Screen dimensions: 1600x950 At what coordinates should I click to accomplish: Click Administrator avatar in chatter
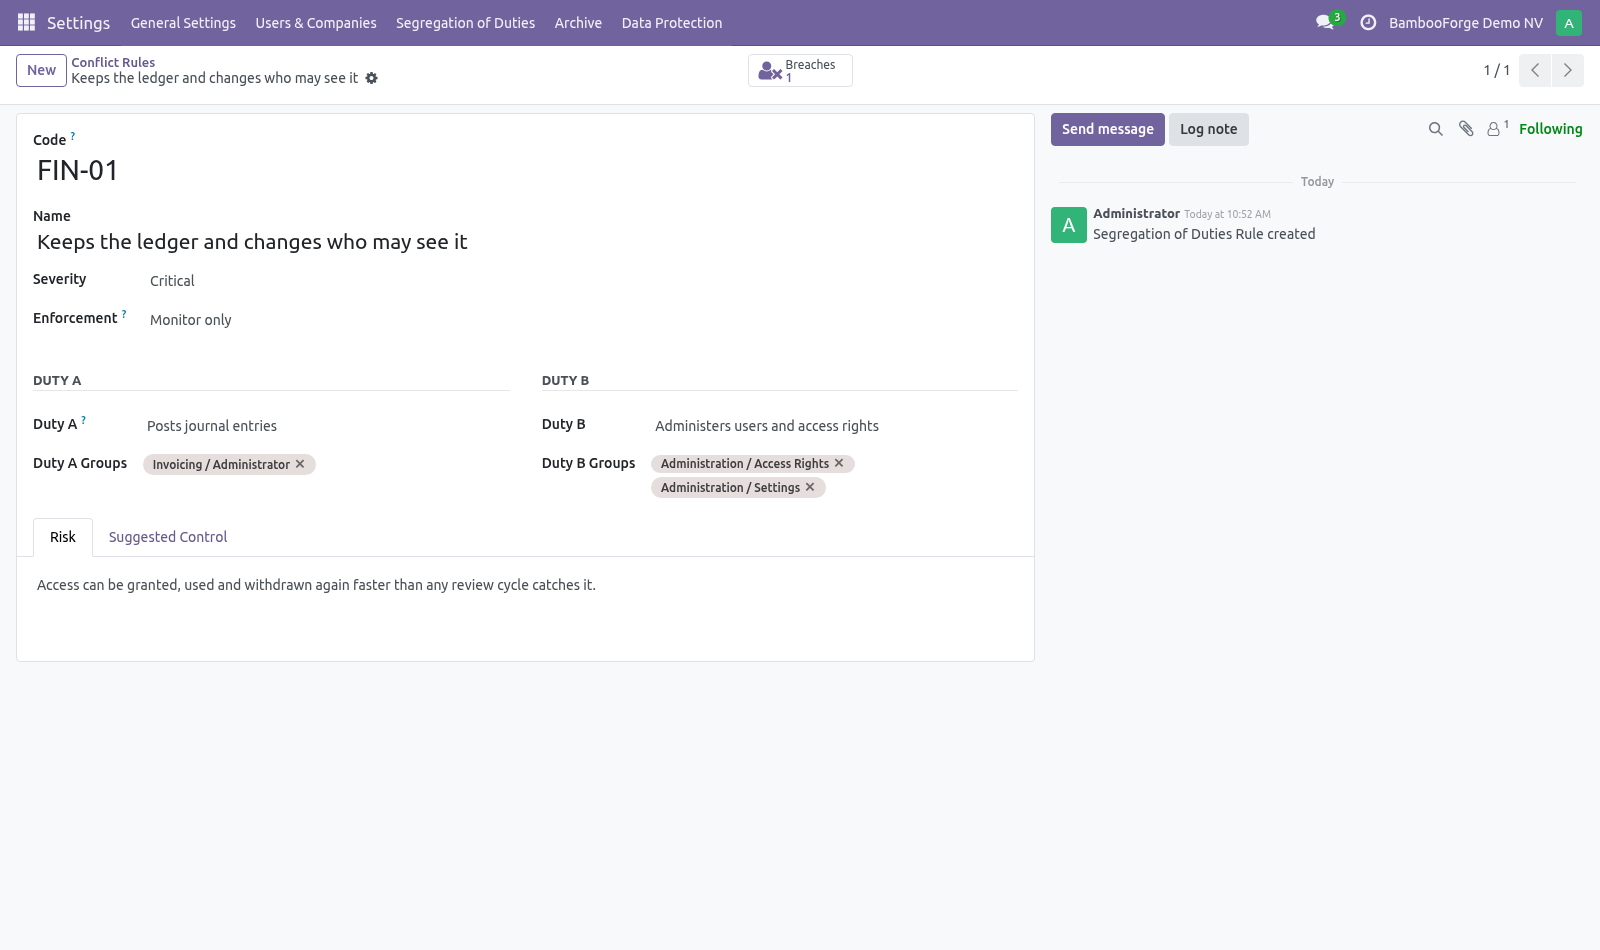click(1069, 225)
